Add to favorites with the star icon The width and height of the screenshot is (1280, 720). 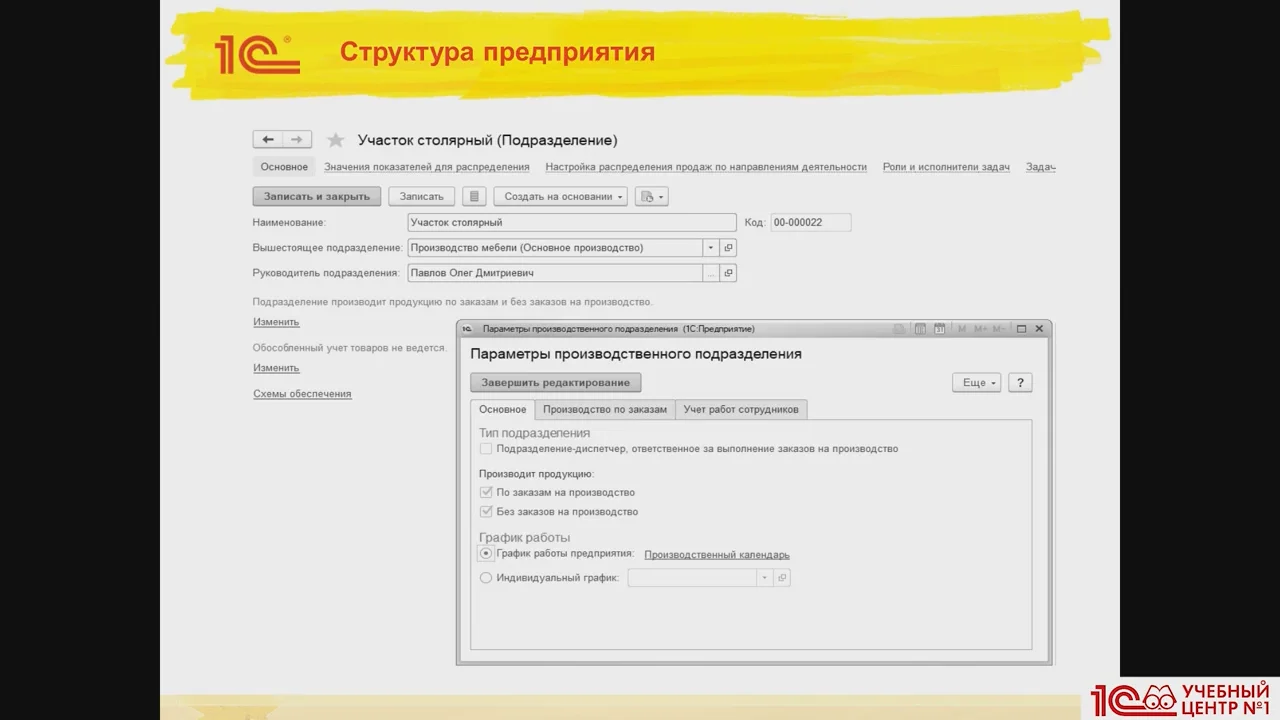[336, 140]
